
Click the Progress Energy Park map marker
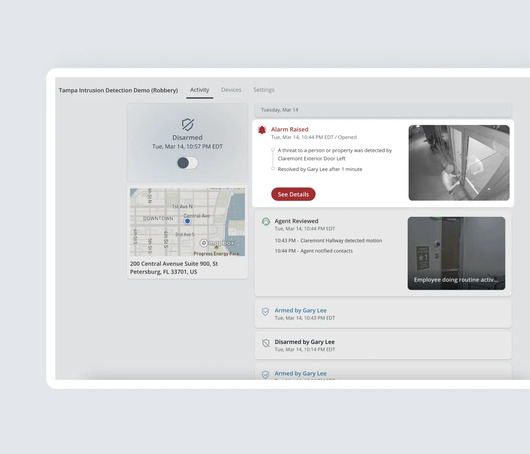tap(216, 248)
